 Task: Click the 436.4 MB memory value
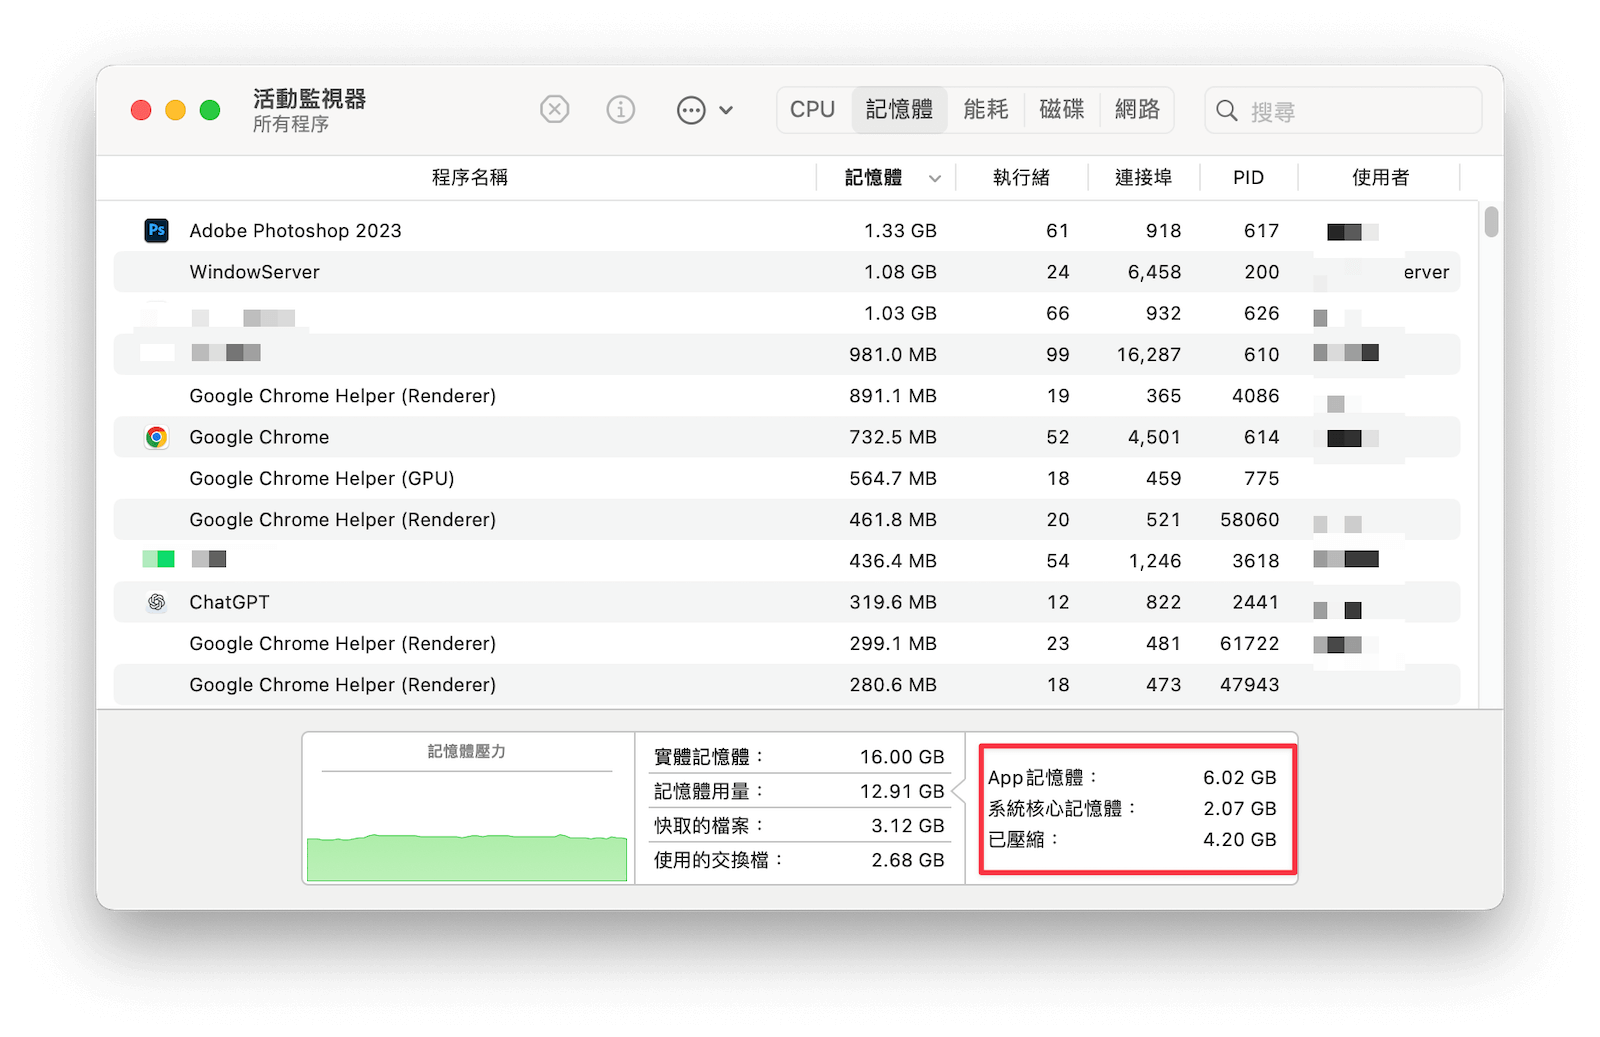click(893, 561)
